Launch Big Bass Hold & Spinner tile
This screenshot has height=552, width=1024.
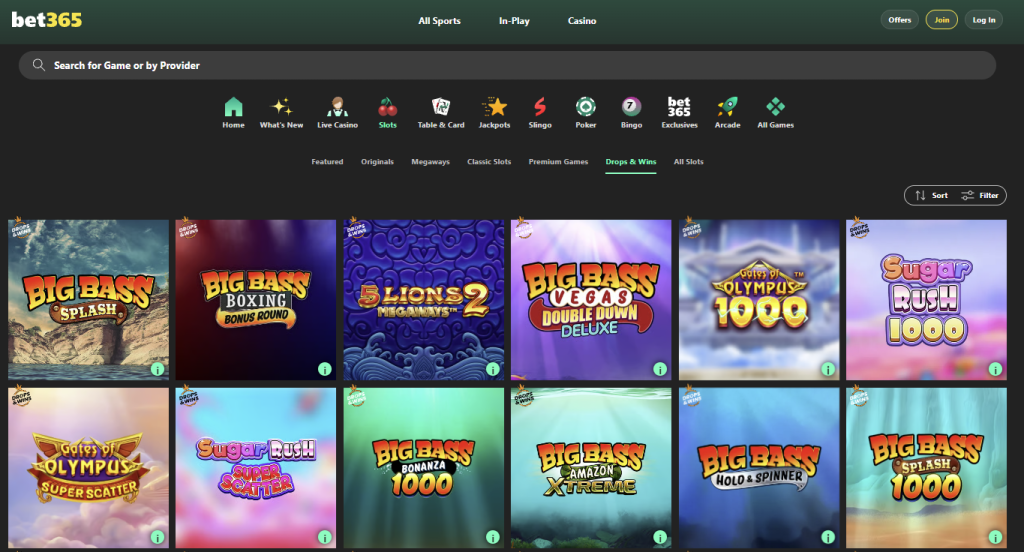pyautogui.click(x=759, y=468)
